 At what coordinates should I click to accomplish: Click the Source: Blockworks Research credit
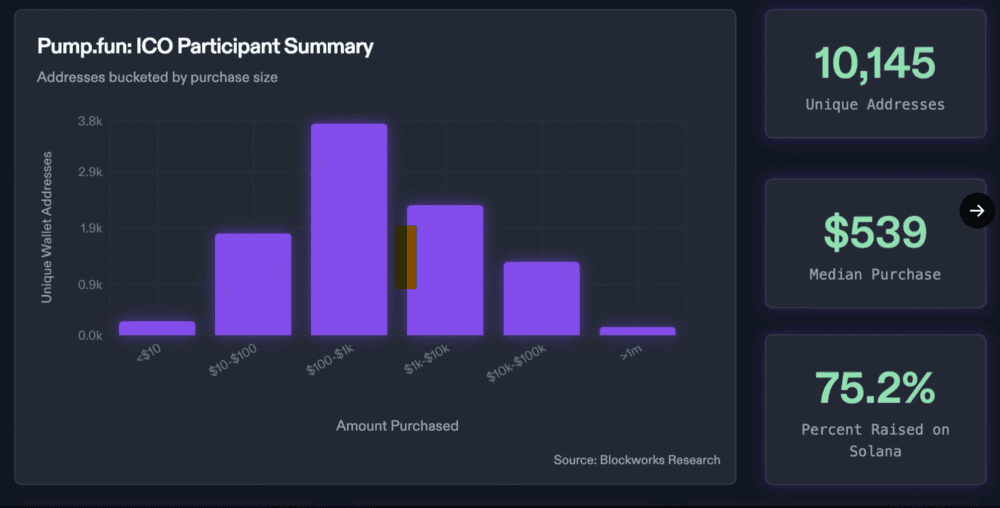[x=637, y=460]
